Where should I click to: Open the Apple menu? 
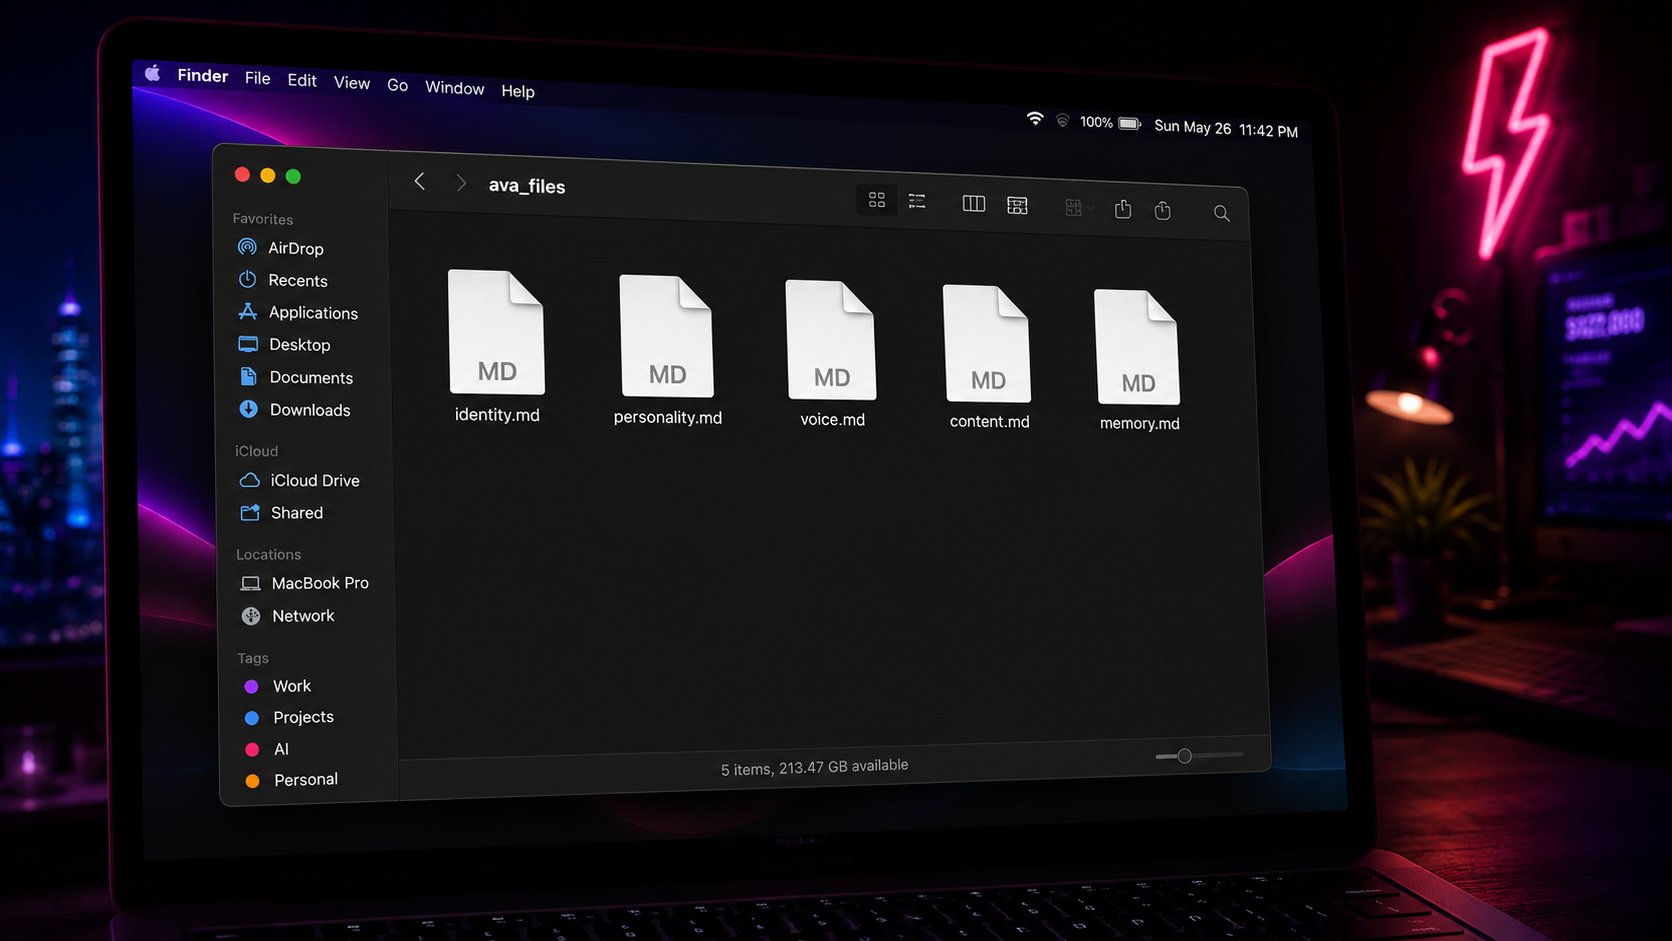tap(153, 73)
